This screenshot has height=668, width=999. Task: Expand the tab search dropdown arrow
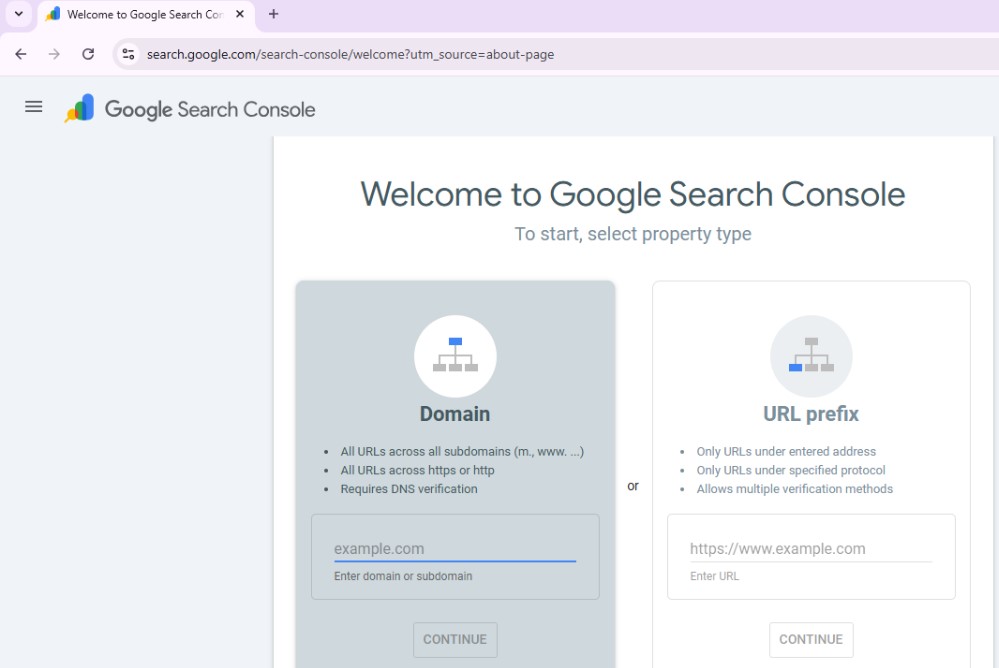pyautogui.click(x=19, y=14)
